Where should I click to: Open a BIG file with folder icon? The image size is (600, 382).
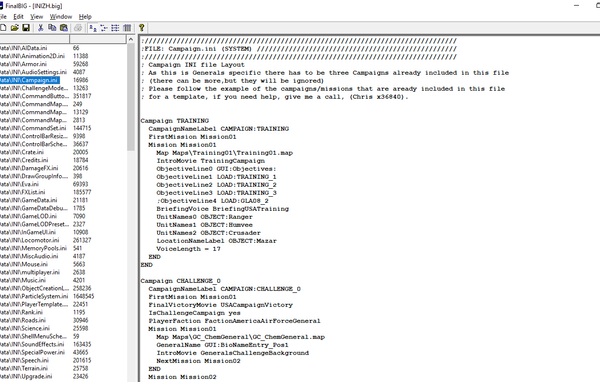[x=15, y=28]
